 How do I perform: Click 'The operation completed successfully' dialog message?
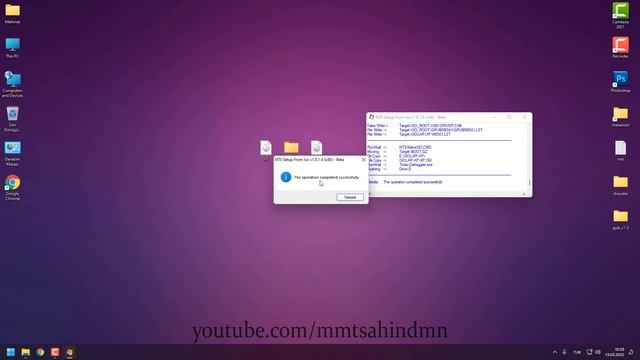[327, 178]
